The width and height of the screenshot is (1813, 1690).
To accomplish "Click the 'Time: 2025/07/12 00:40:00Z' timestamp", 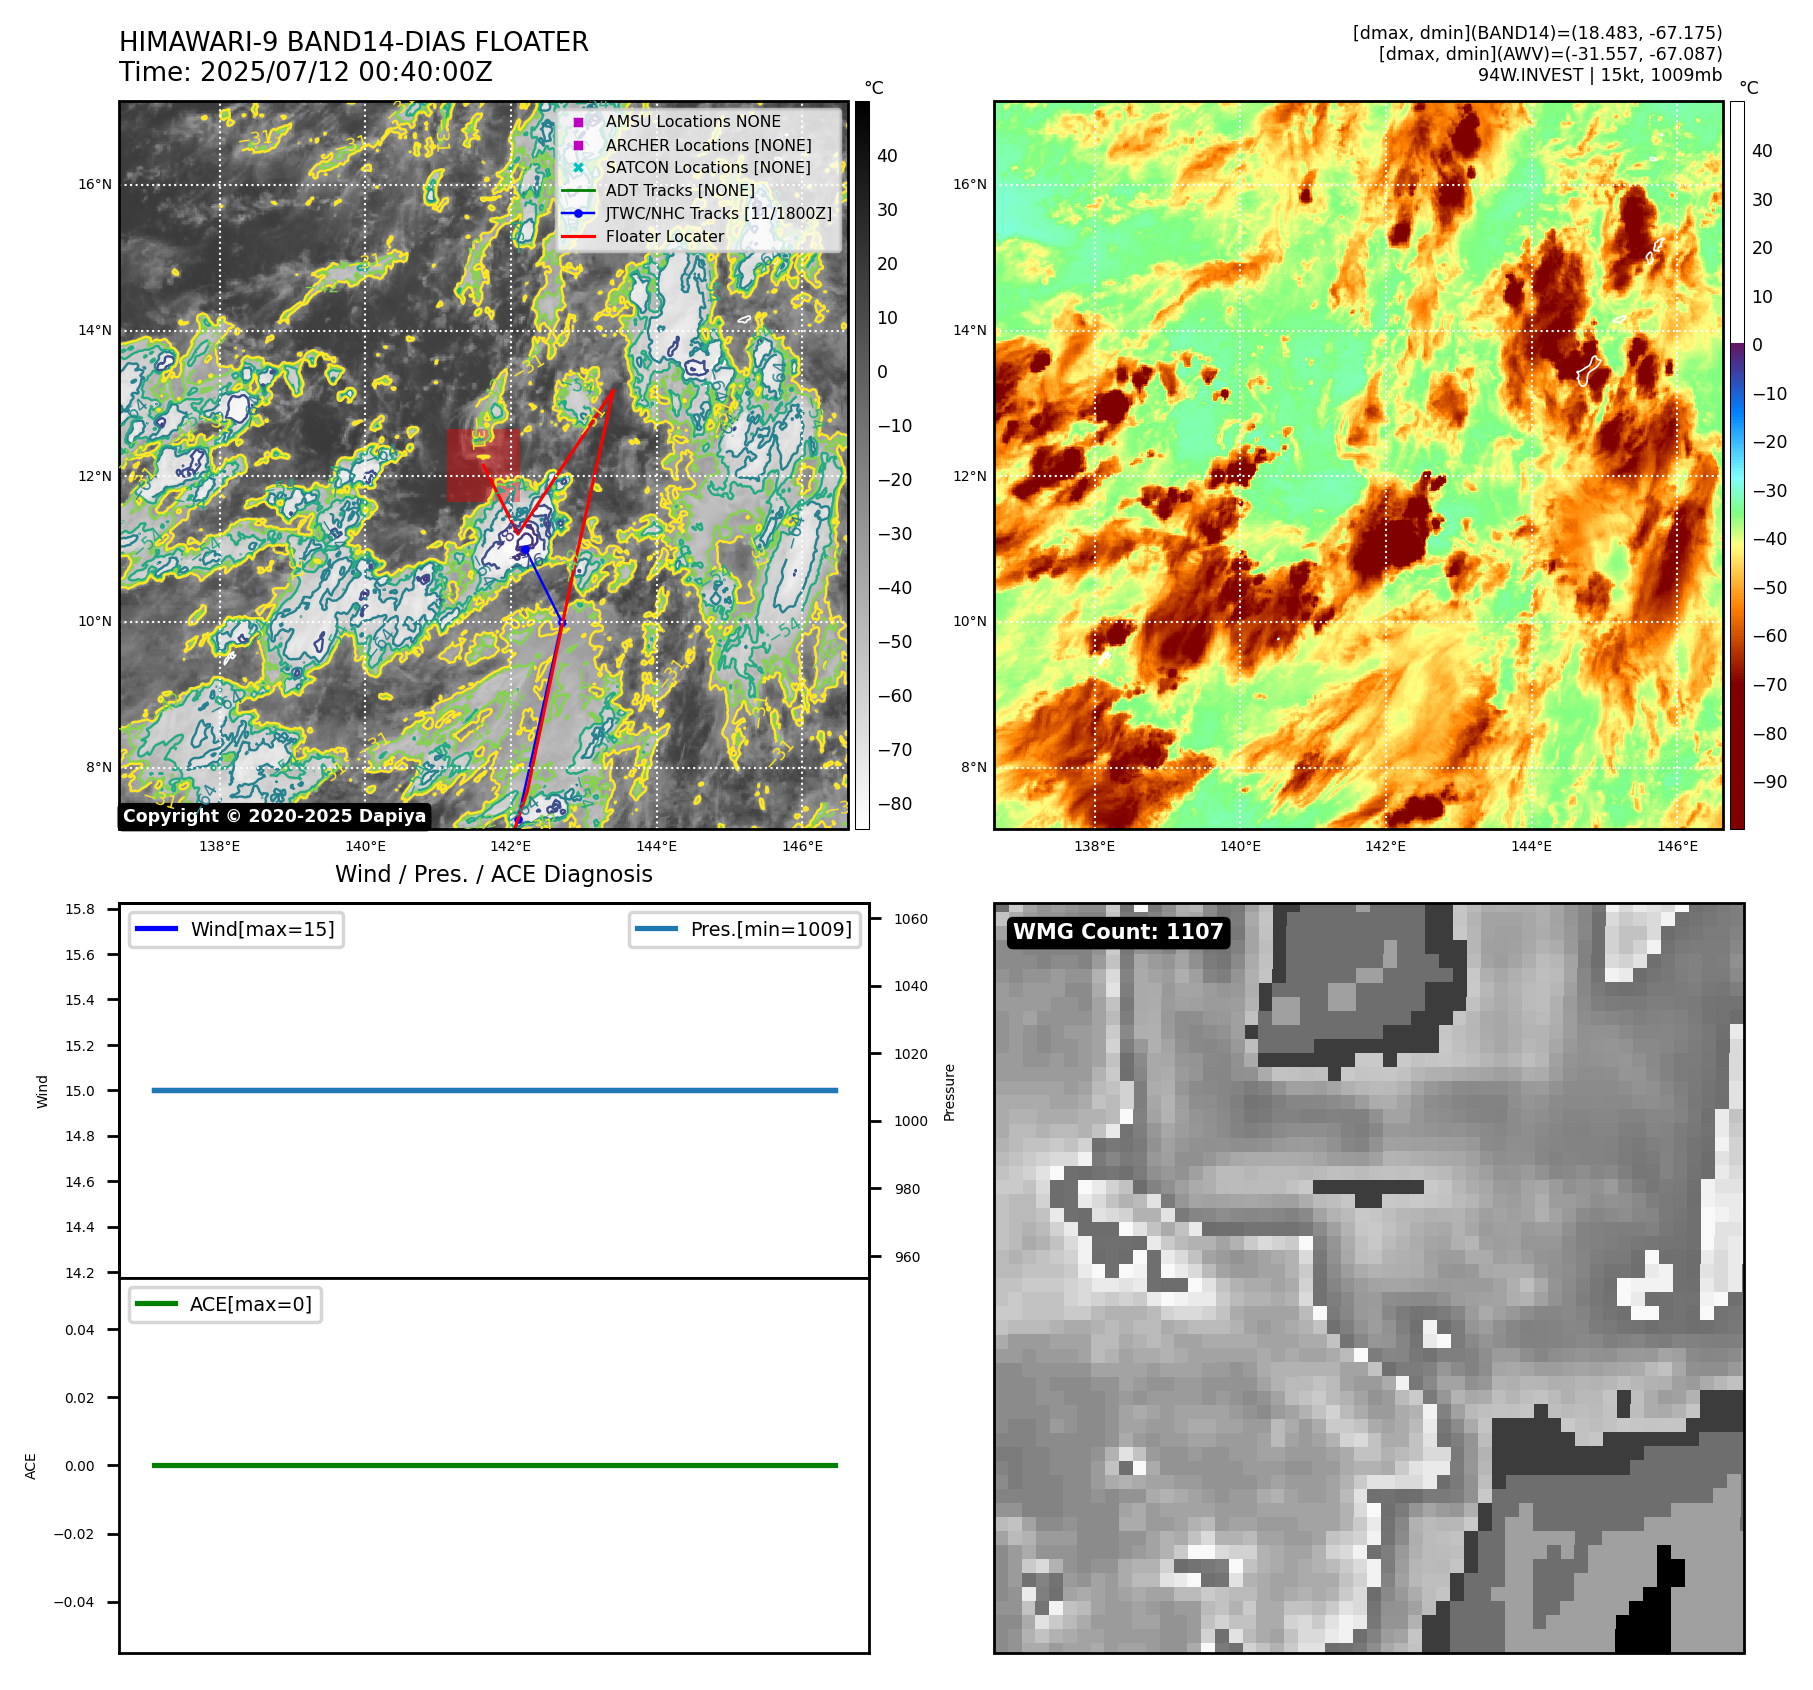I will tap(306, 72).
